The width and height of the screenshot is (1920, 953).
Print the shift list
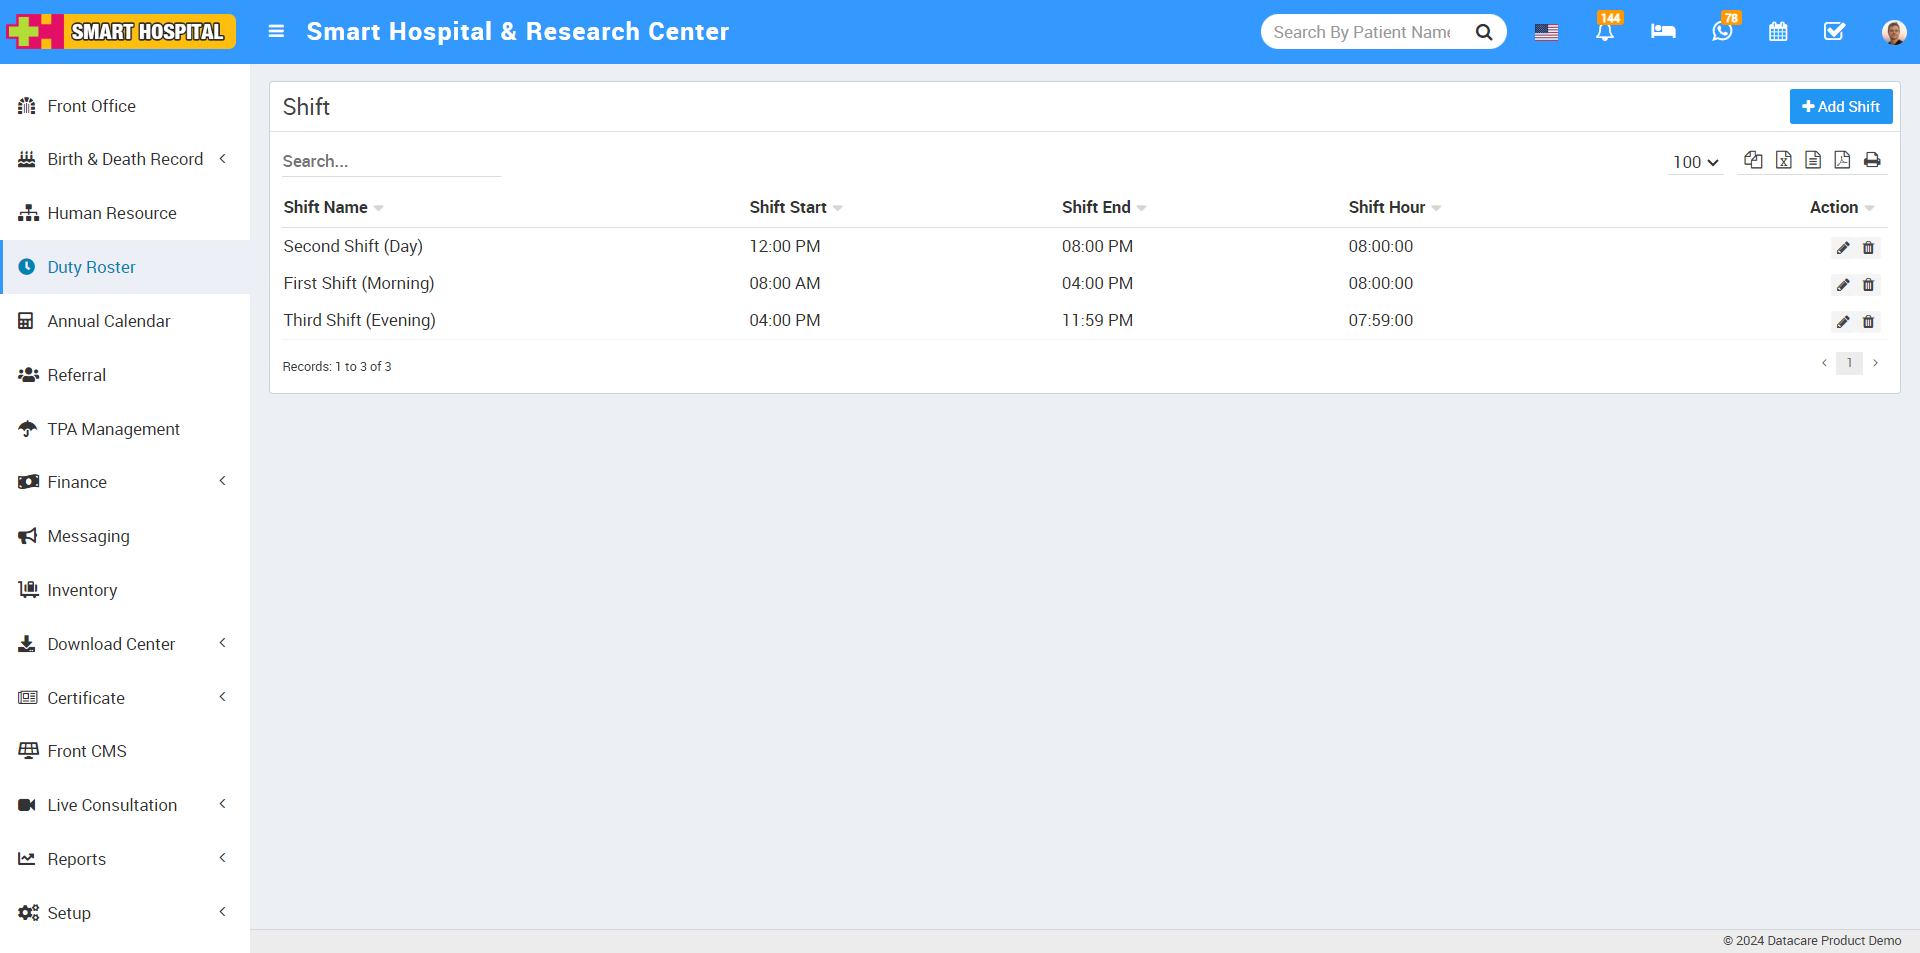1872,160
